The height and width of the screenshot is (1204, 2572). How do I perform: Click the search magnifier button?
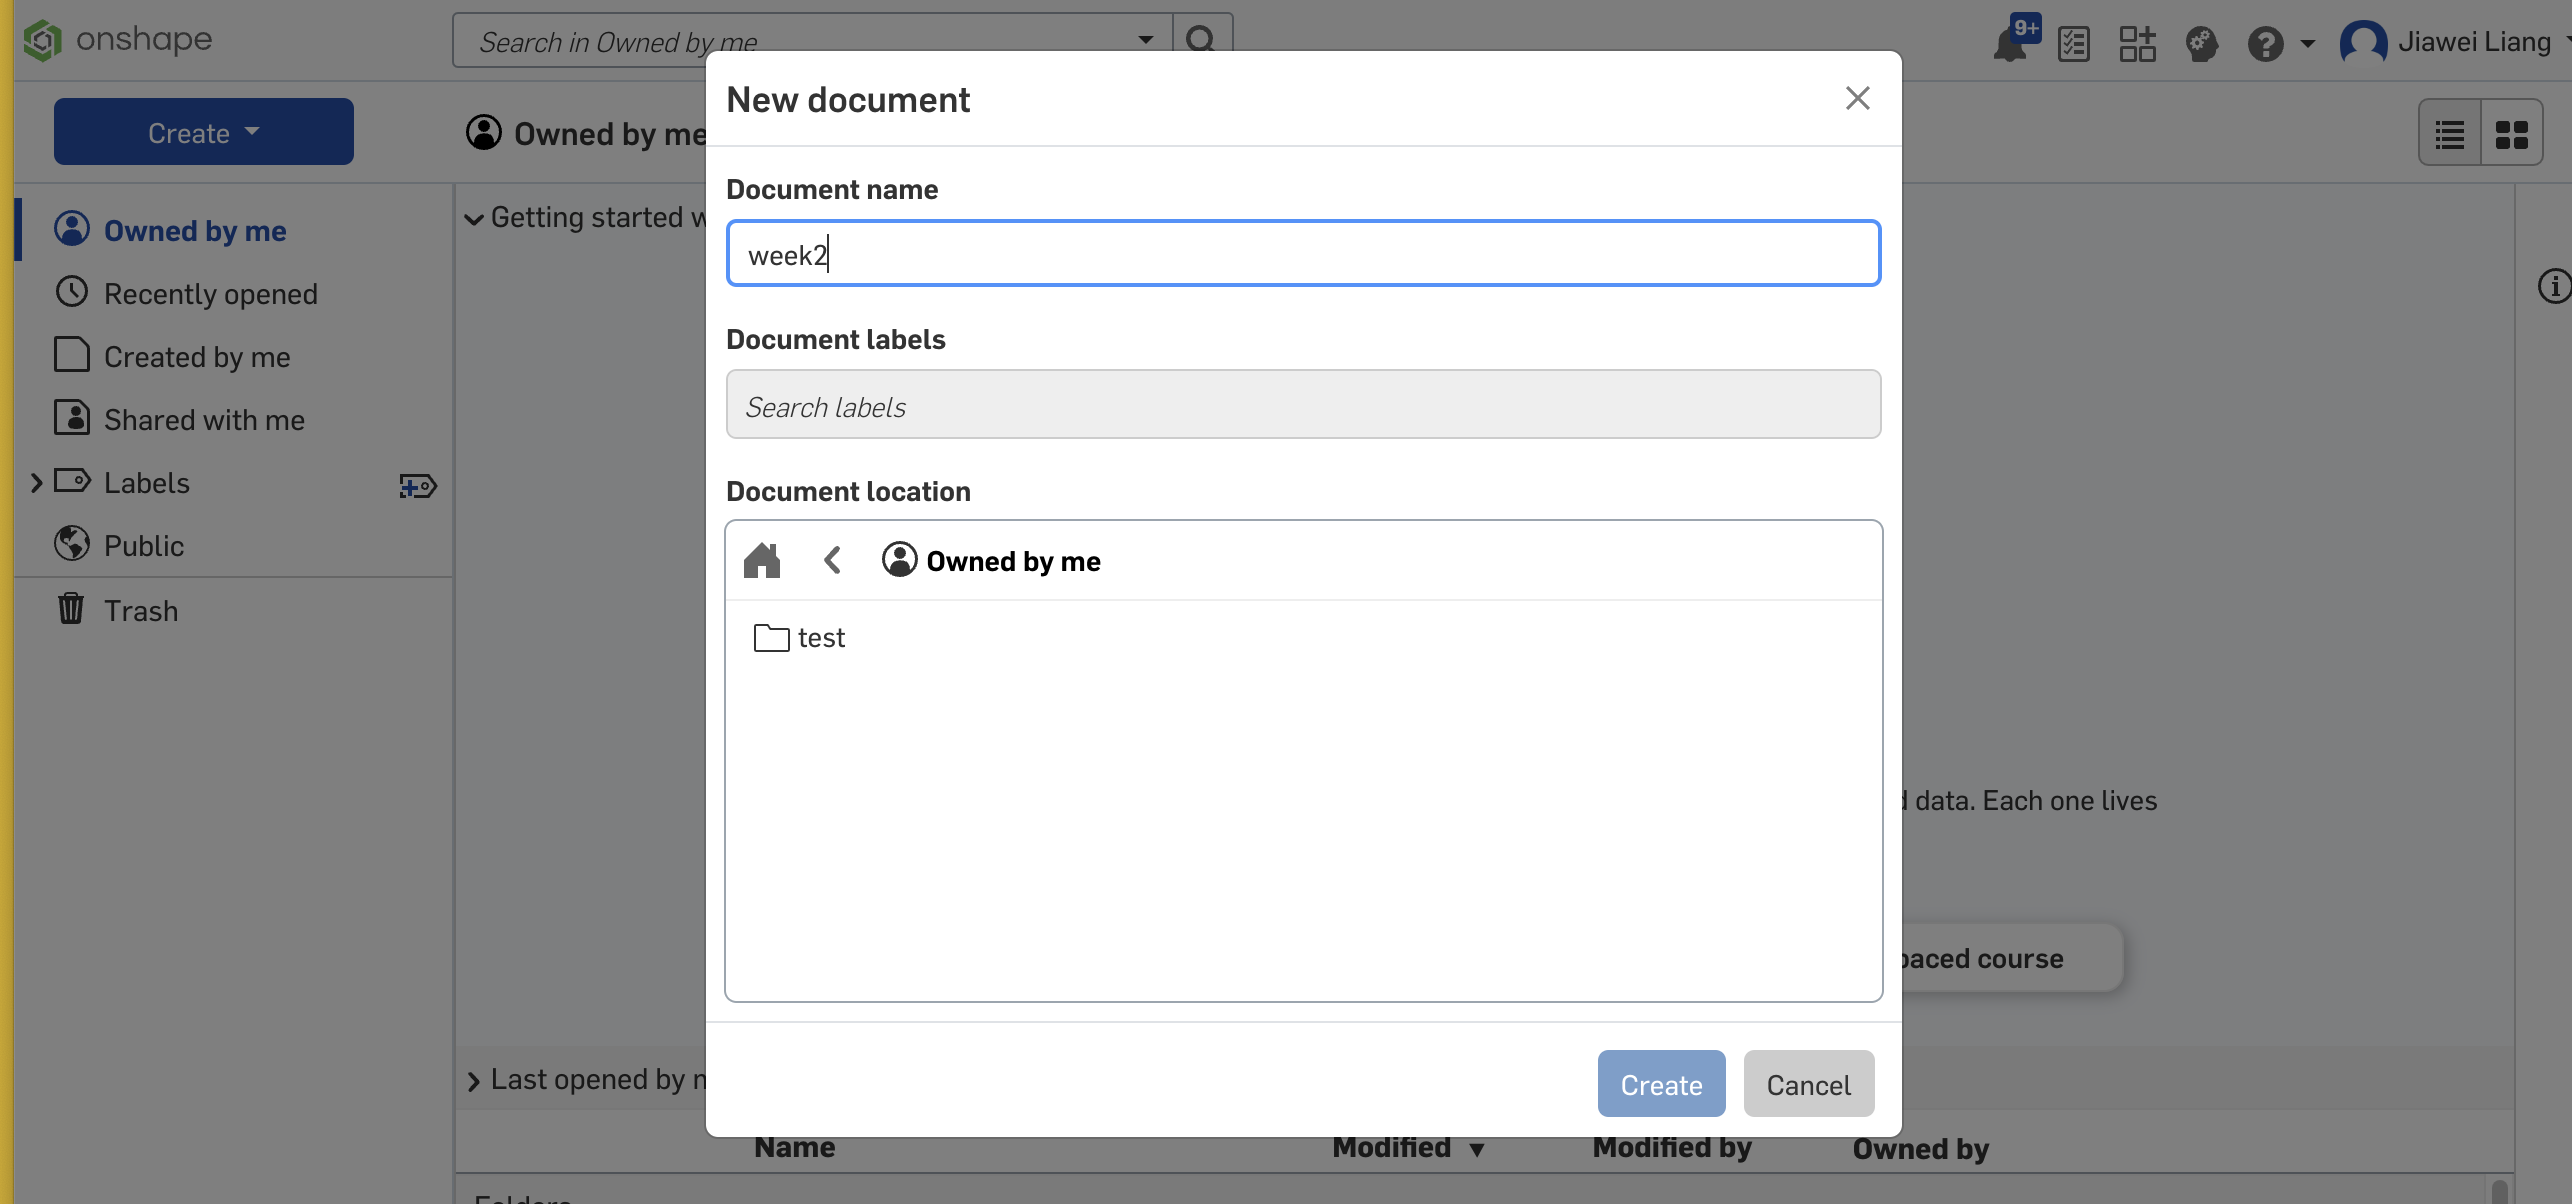1201,40
